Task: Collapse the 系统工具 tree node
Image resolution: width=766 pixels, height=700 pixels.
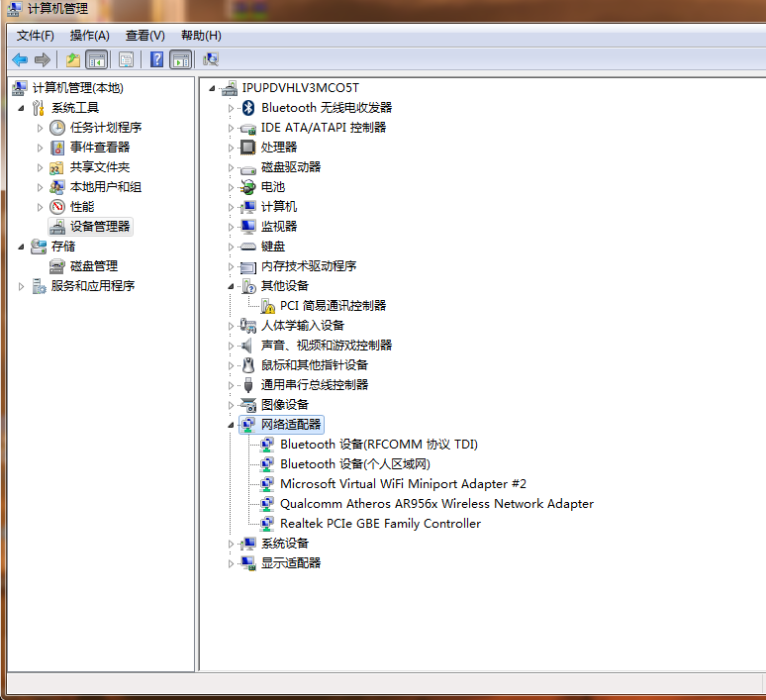Action: 21,108
